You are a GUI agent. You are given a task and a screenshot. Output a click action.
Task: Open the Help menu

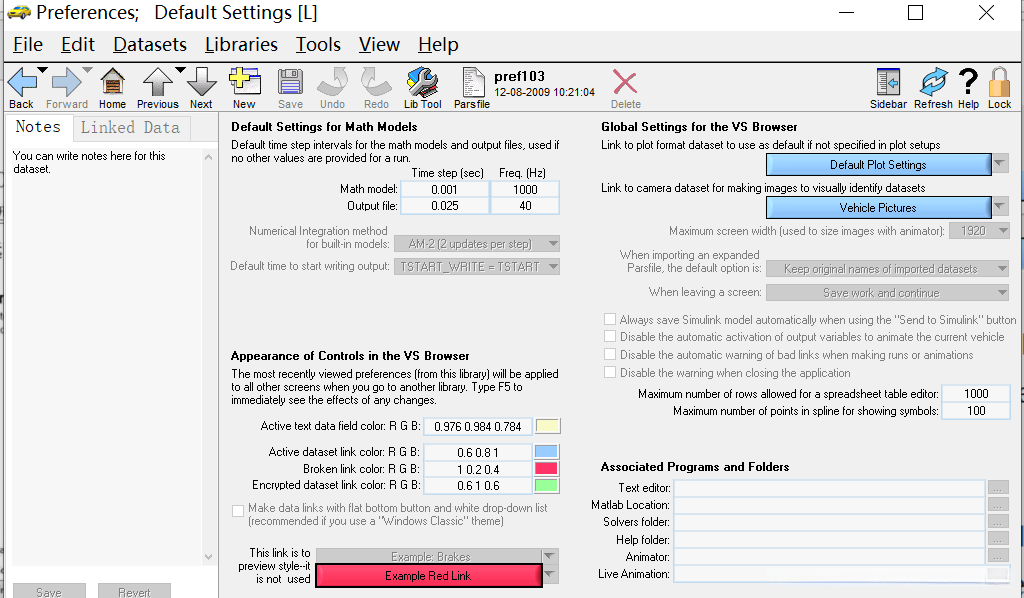(x=438, y=44)
